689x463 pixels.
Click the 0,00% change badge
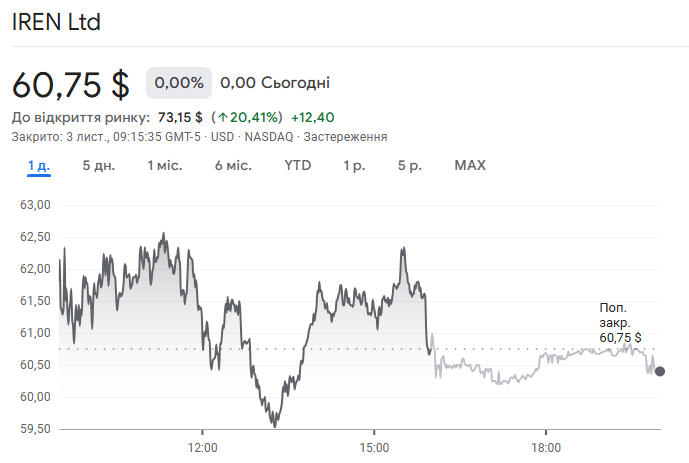(x=180, y=82)
